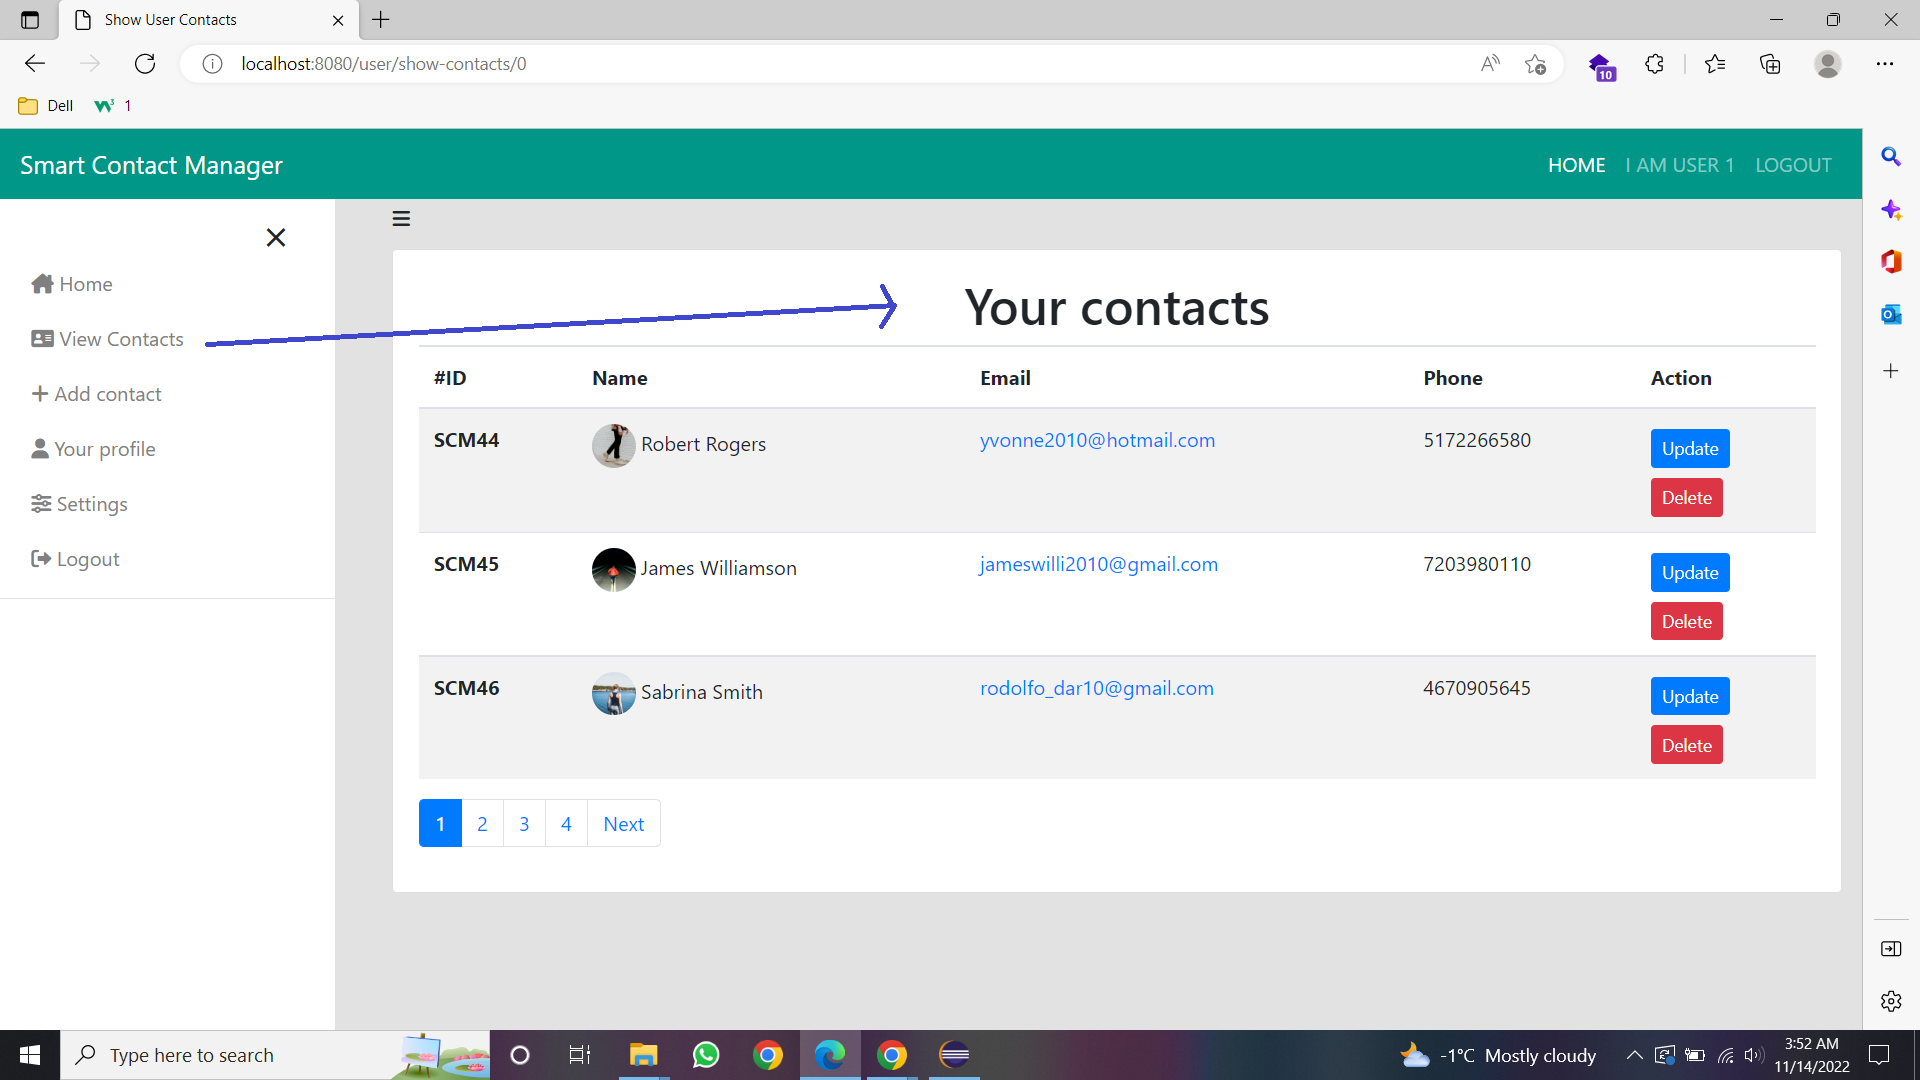1920x1080 pixels.
Task: Close the sidebar using the X icon
Action: point(276,238)
